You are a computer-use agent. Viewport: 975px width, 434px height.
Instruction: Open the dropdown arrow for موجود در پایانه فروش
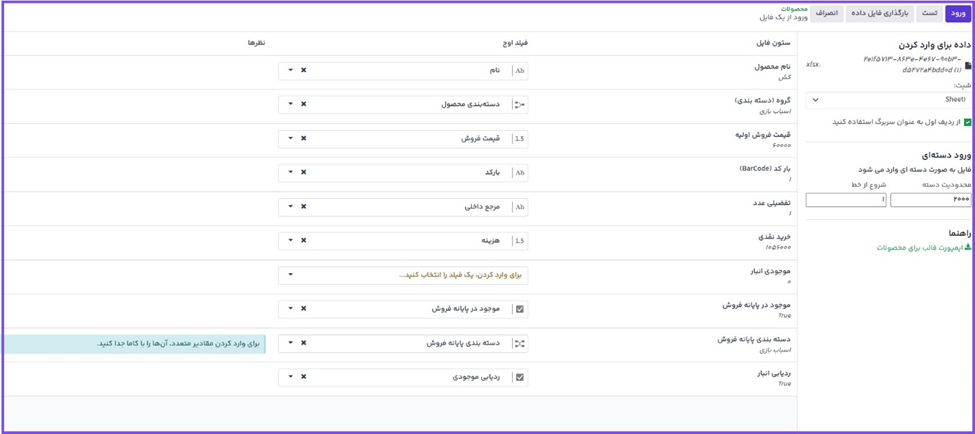291,309
